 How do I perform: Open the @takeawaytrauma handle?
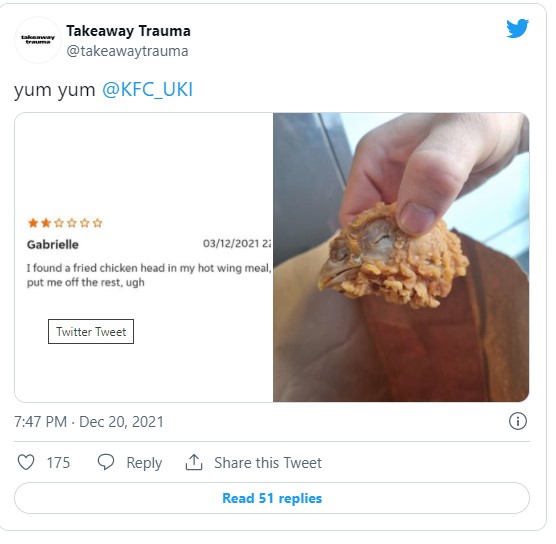pyautogui.click(x=127, y=51)
